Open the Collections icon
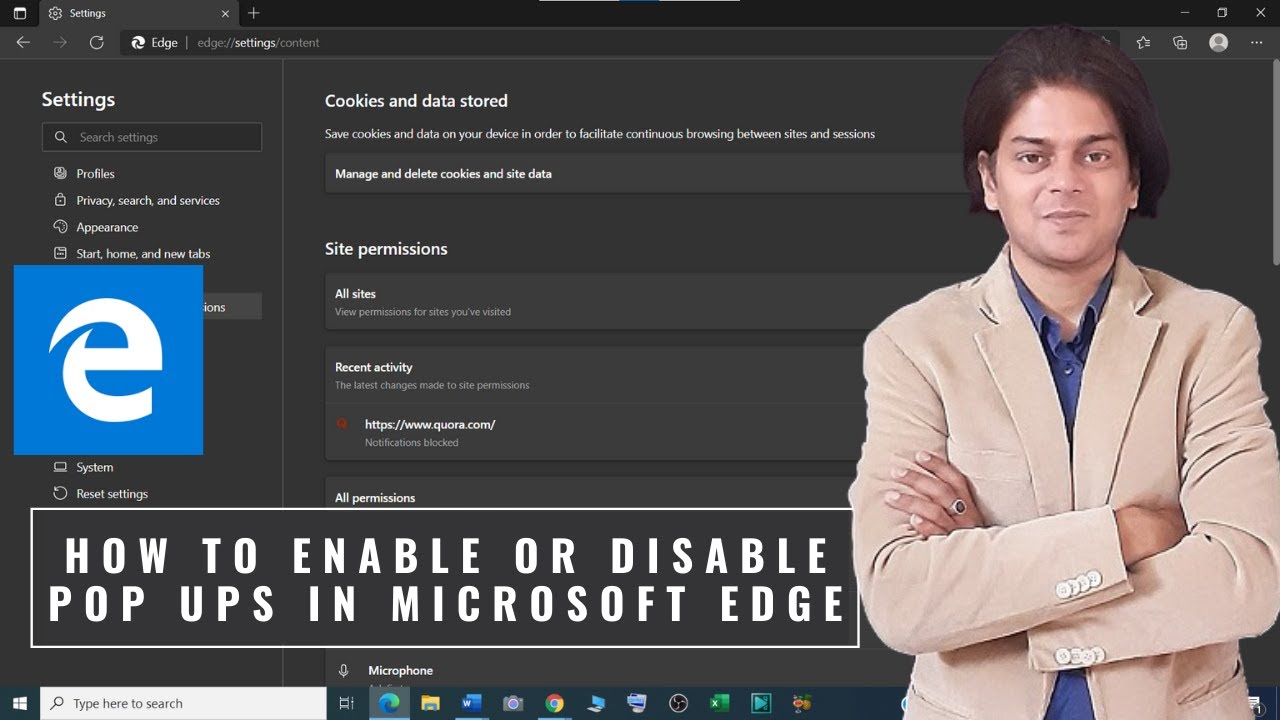The width and height of the screenshot is (1280, 720). tap(1180, 42)
